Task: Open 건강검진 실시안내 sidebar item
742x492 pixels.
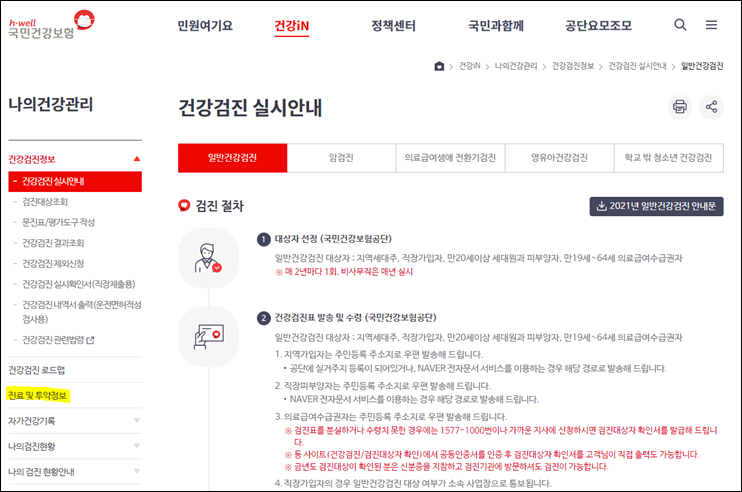Action: (x=75, y=182)
